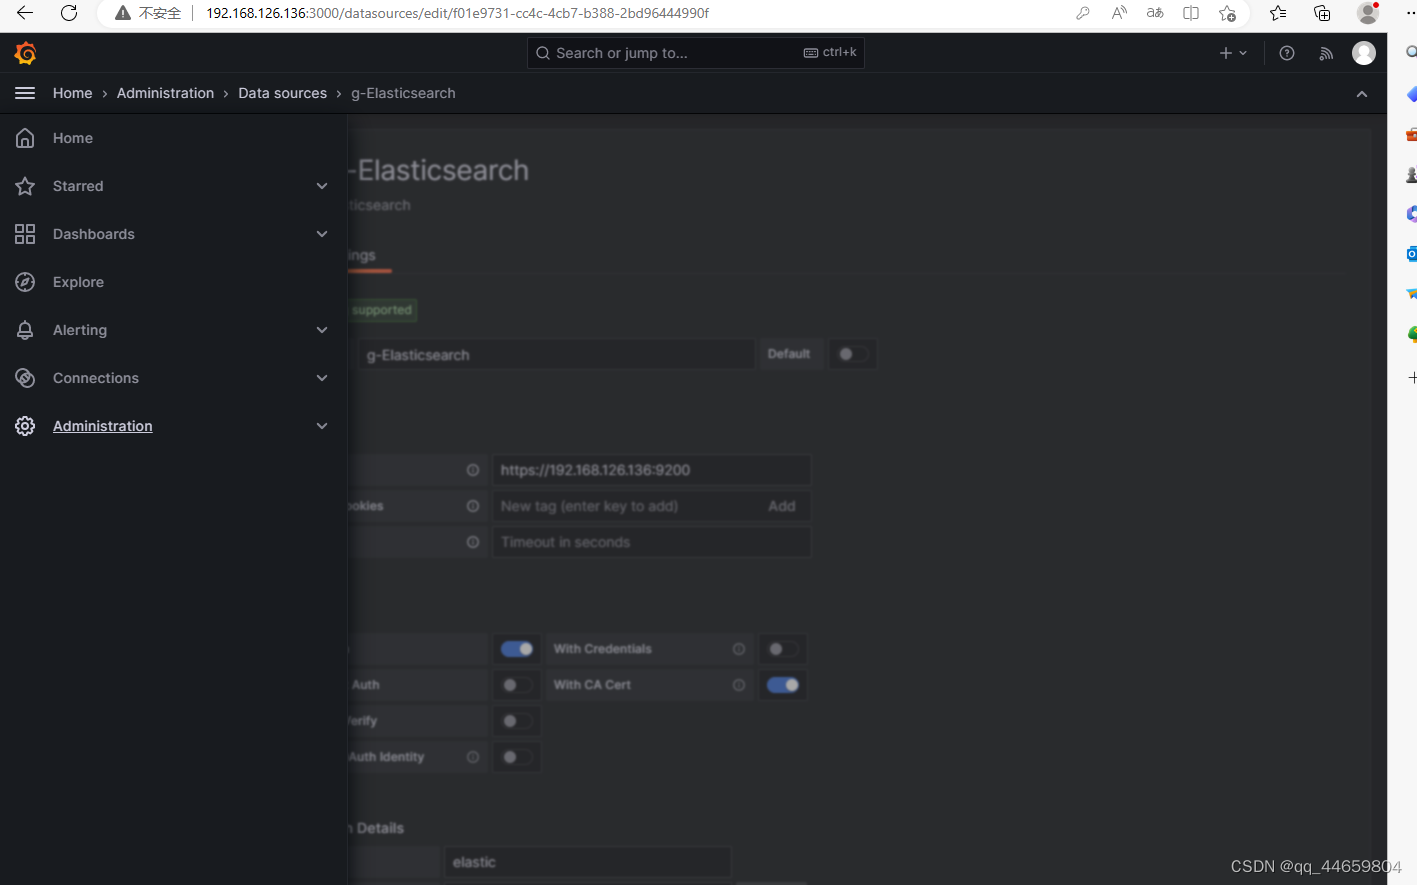Screen dimensions: 1417x885
Task: Click Home in the breadcrumb
Action: click(72, 93)
